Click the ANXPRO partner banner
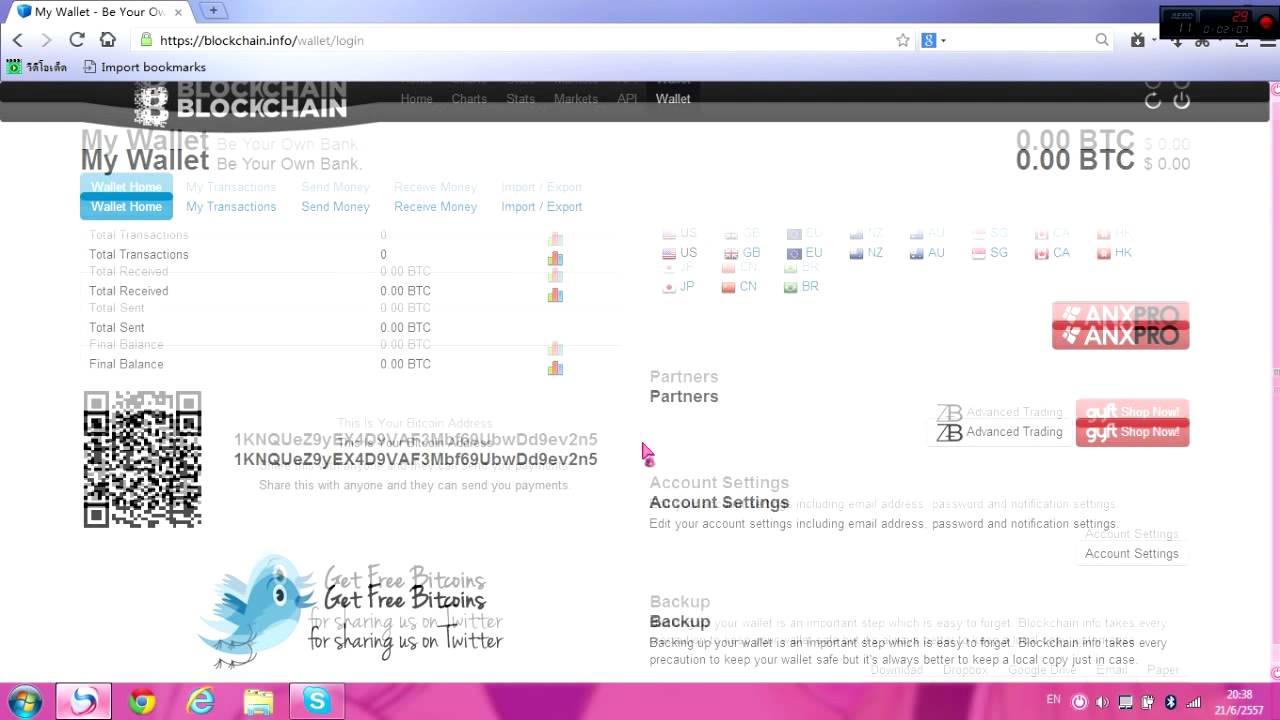Image resolution: width=1280 pixels, height=720 pixels. (1120, 335)
